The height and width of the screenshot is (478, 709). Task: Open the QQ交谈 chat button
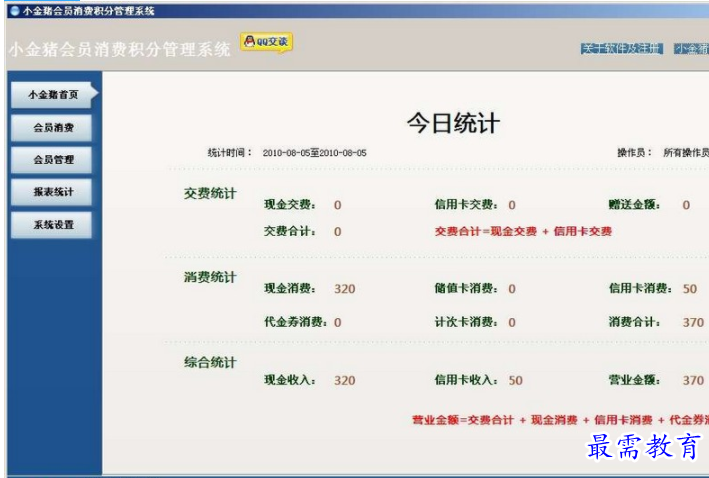(267, 43)
